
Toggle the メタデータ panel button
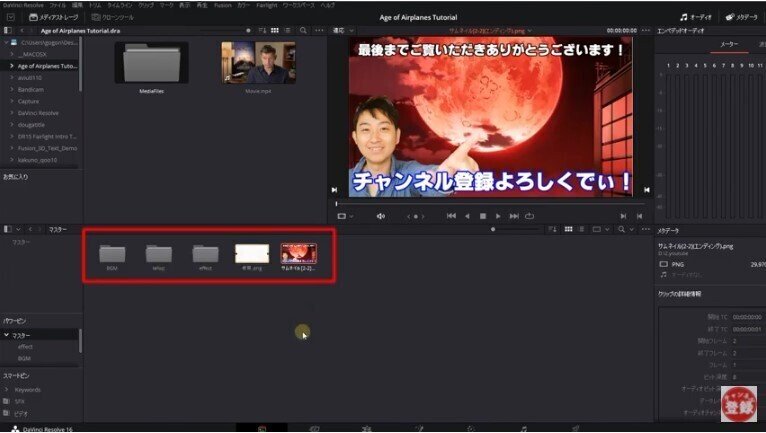pos(742,17)
